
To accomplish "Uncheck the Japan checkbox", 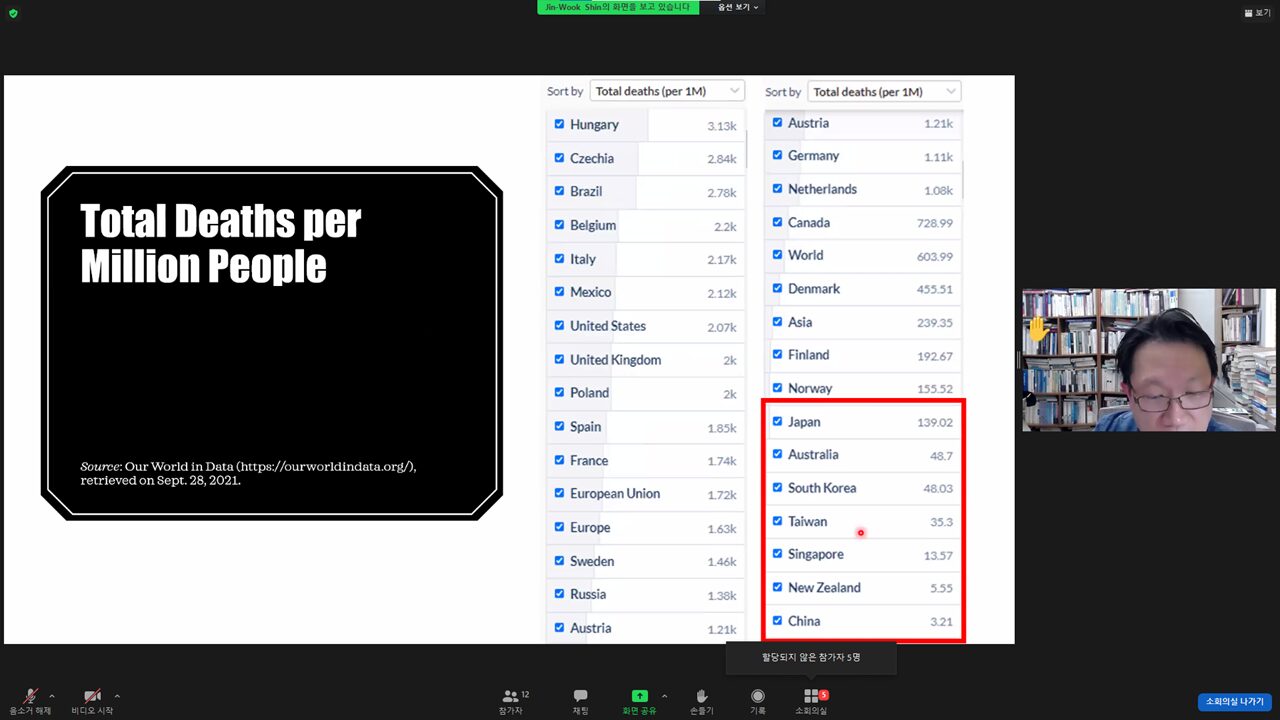I will tap(777, 421).
